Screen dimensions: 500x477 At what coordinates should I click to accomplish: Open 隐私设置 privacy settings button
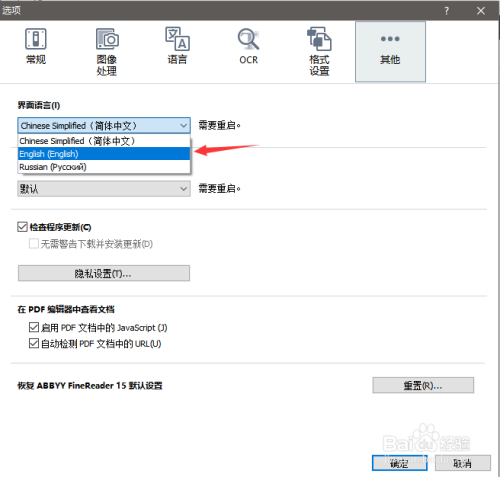click(x=104, y=273)
